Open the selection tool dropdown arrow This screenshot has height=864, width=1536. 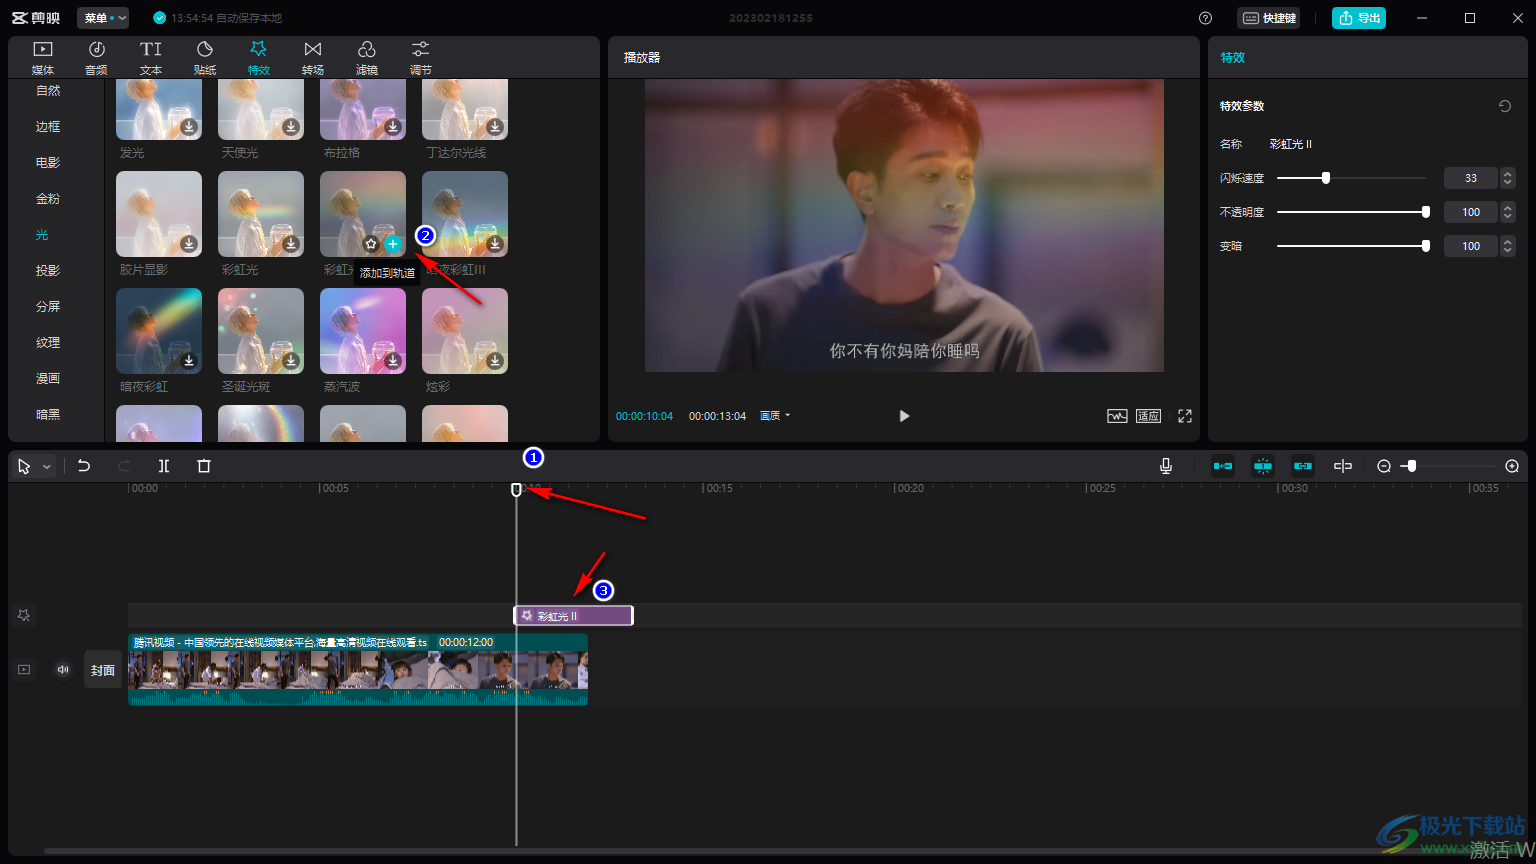(46, 467)
